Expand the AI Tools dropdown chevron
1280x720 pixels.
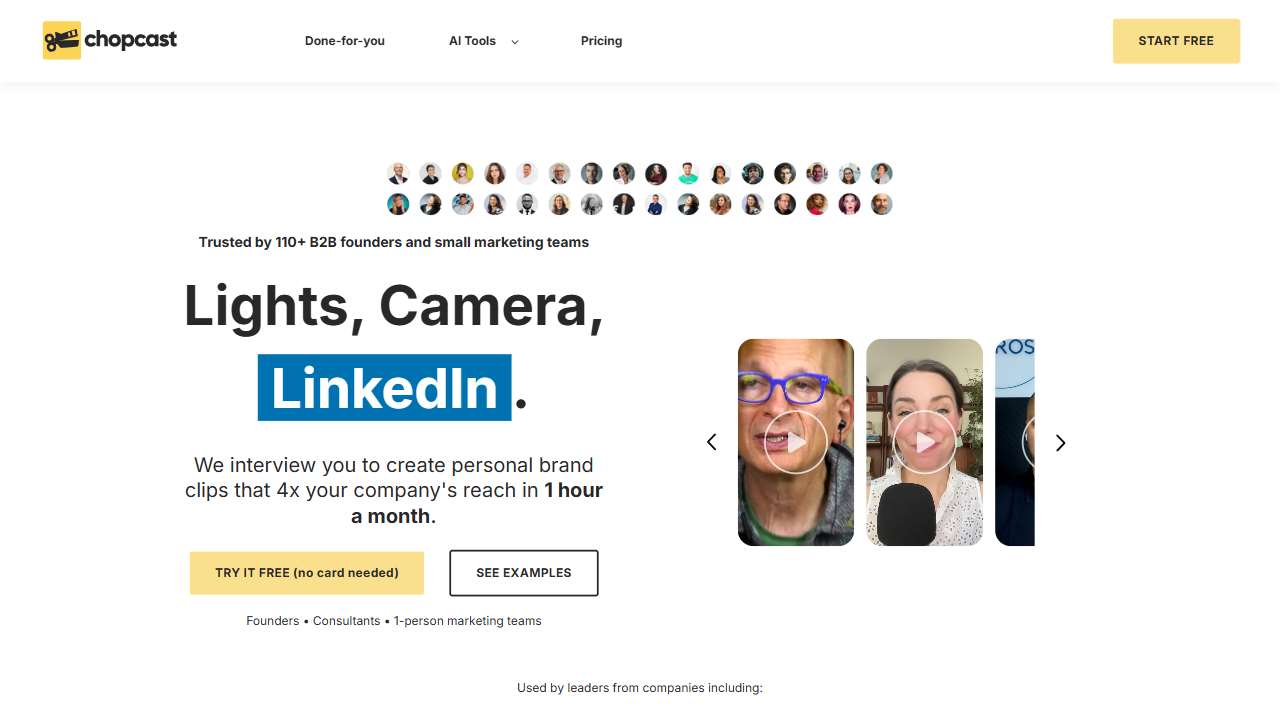click(x=515, y=42)
